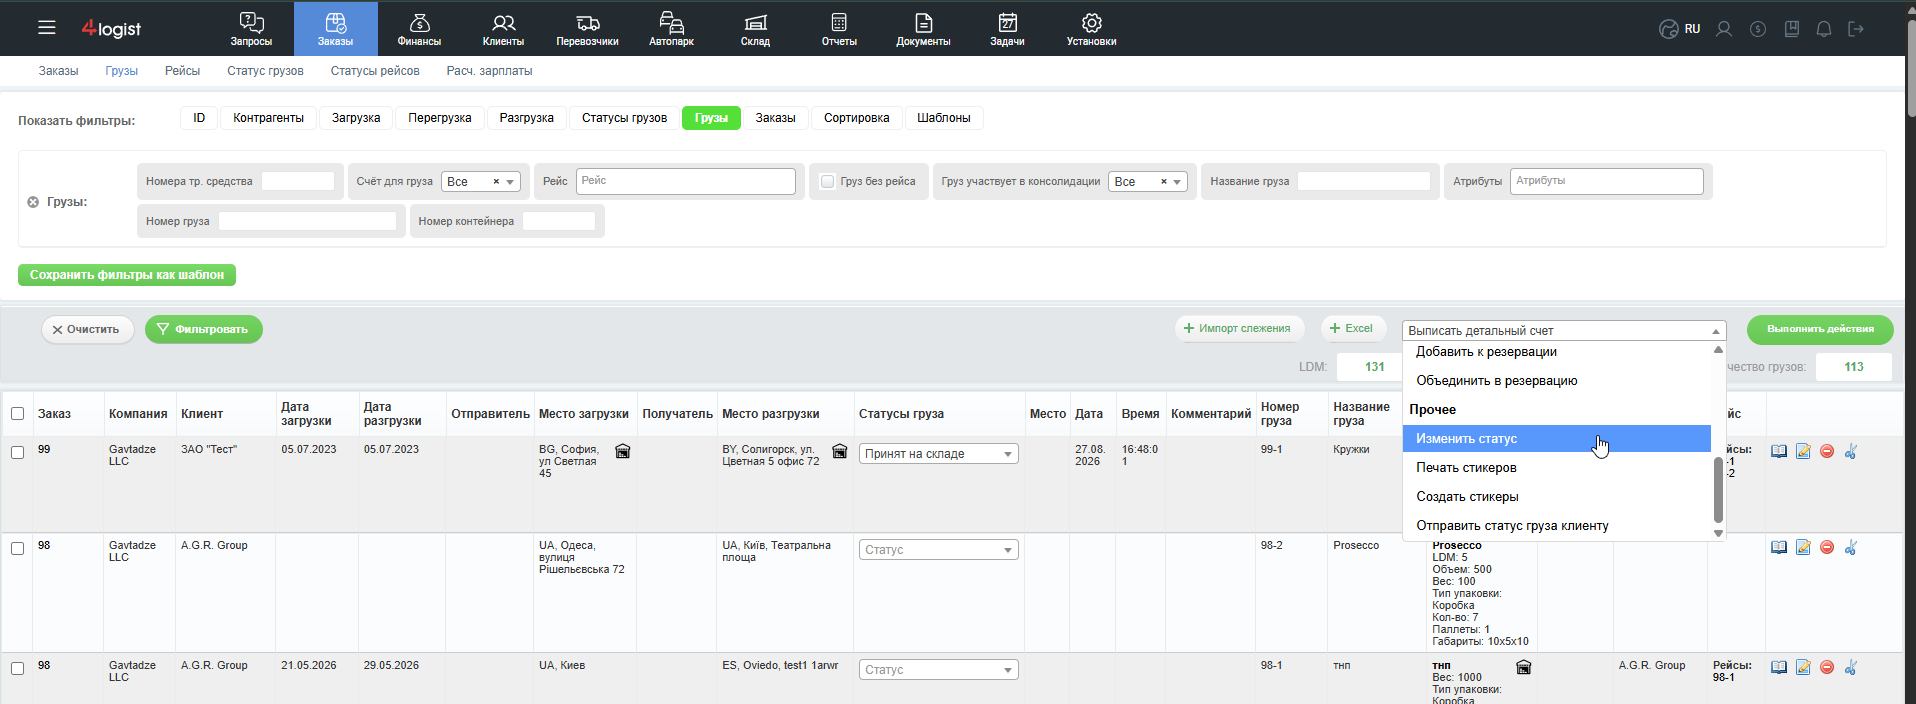1916x704 pixels.
Task: Click the logout icon in top bar
Action: tap(1856, 29)
